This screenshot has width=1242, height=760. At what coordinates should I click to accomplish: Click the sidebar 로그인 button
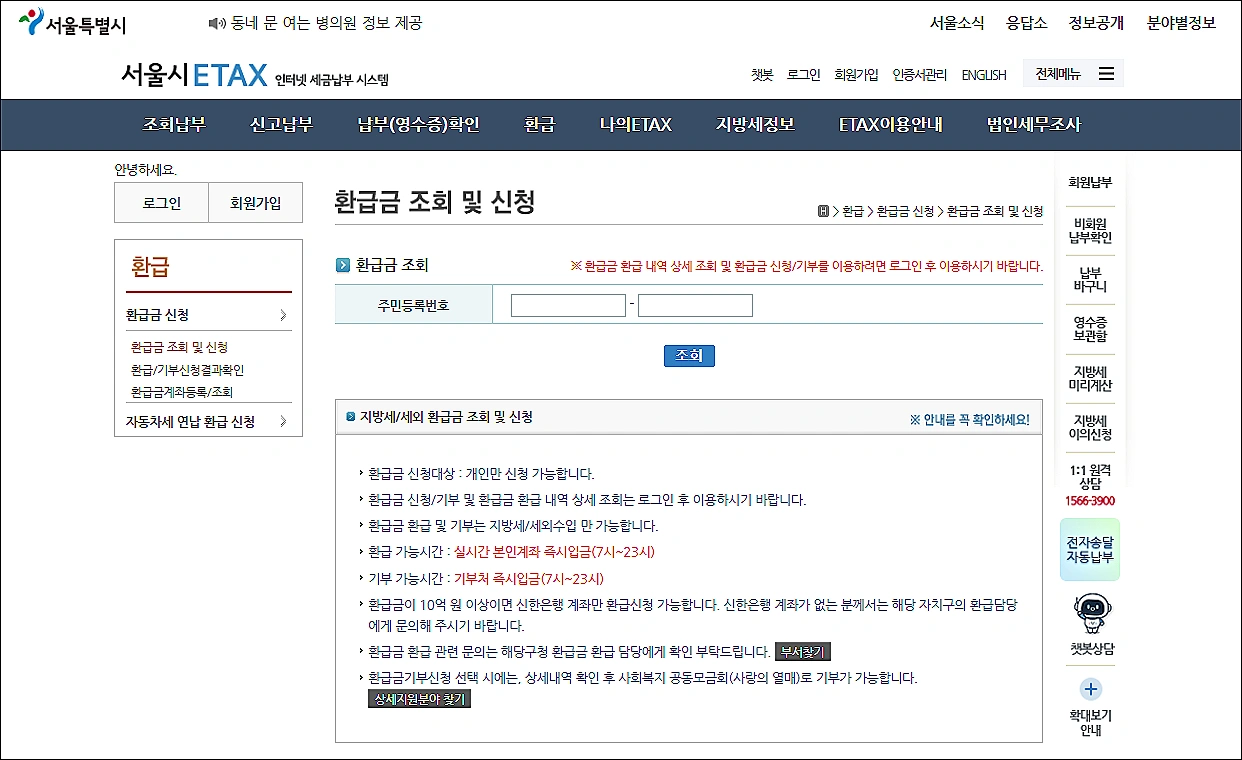(x=161, y=203)
